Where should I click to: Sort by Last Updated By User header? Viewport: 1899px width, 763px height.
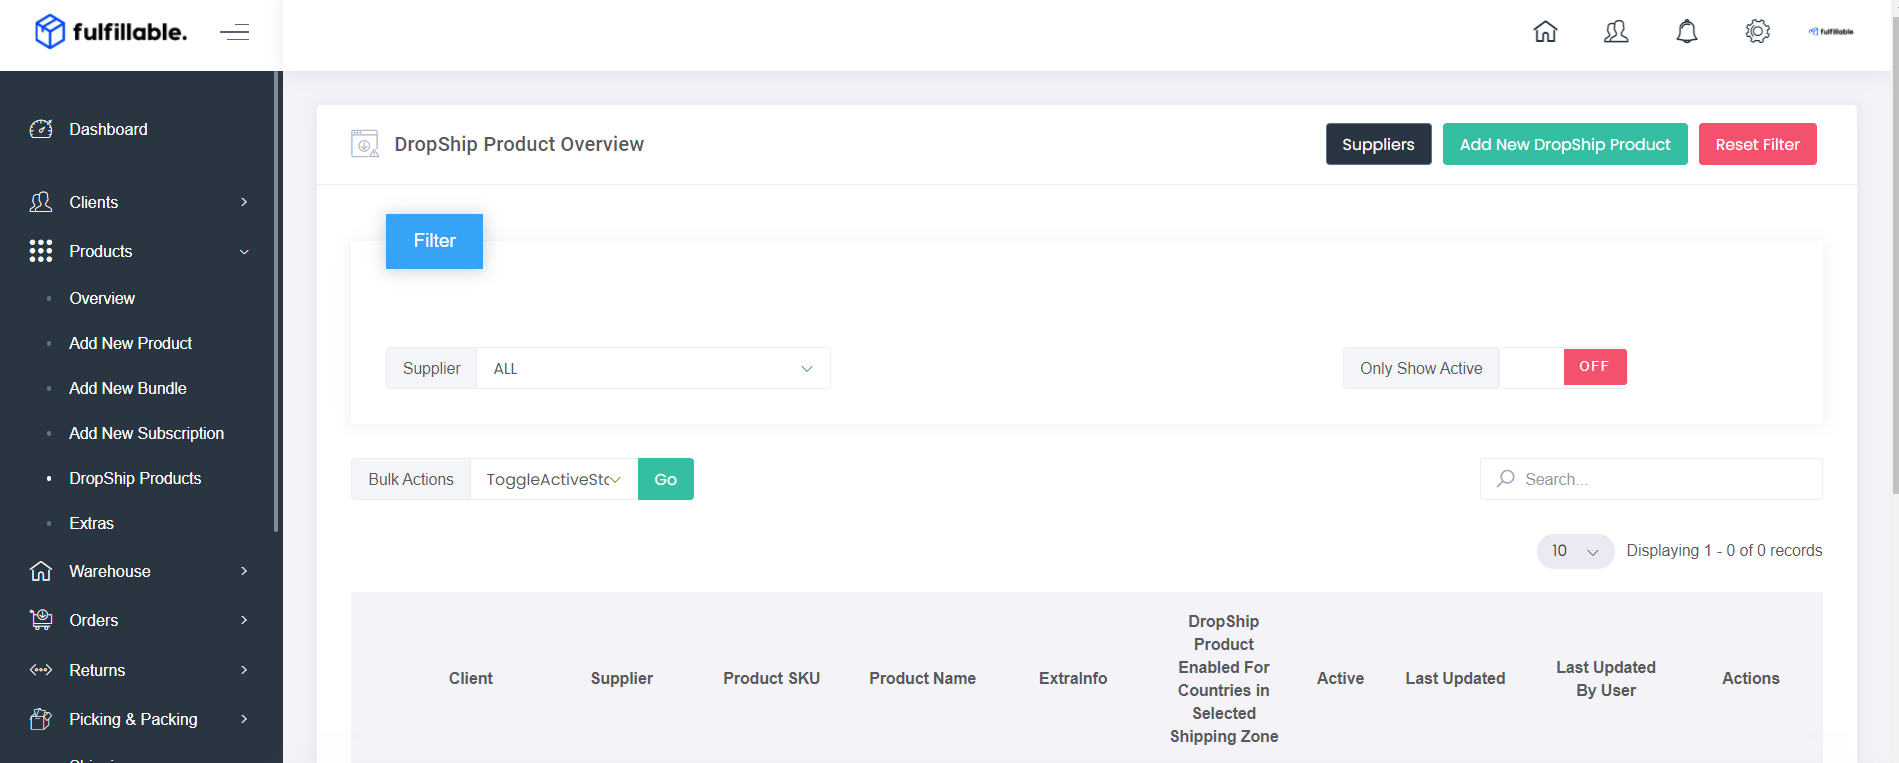point(1606,678)
